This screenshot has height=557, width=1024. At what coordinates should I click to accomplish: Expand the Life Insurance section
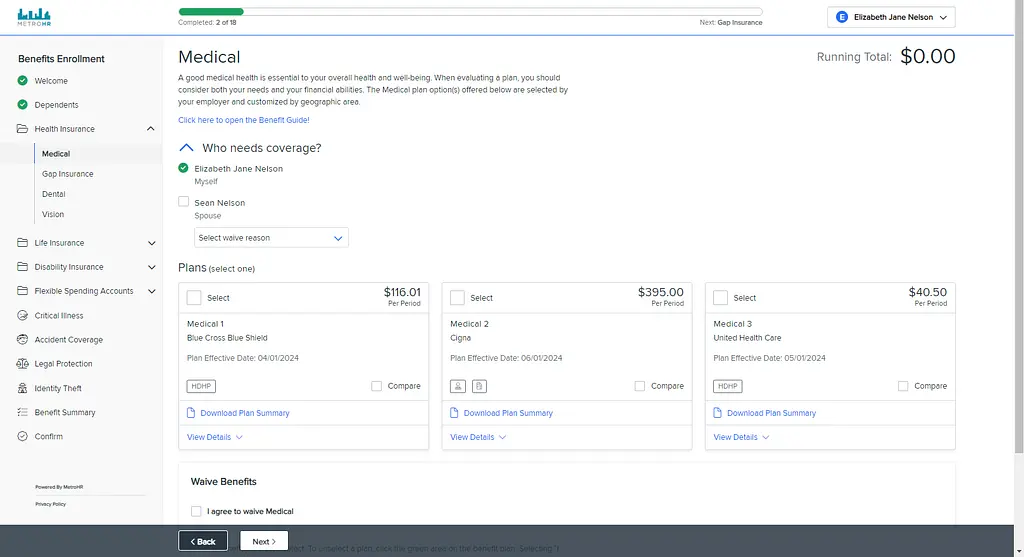pyautogui.click(x=152, y=243)
